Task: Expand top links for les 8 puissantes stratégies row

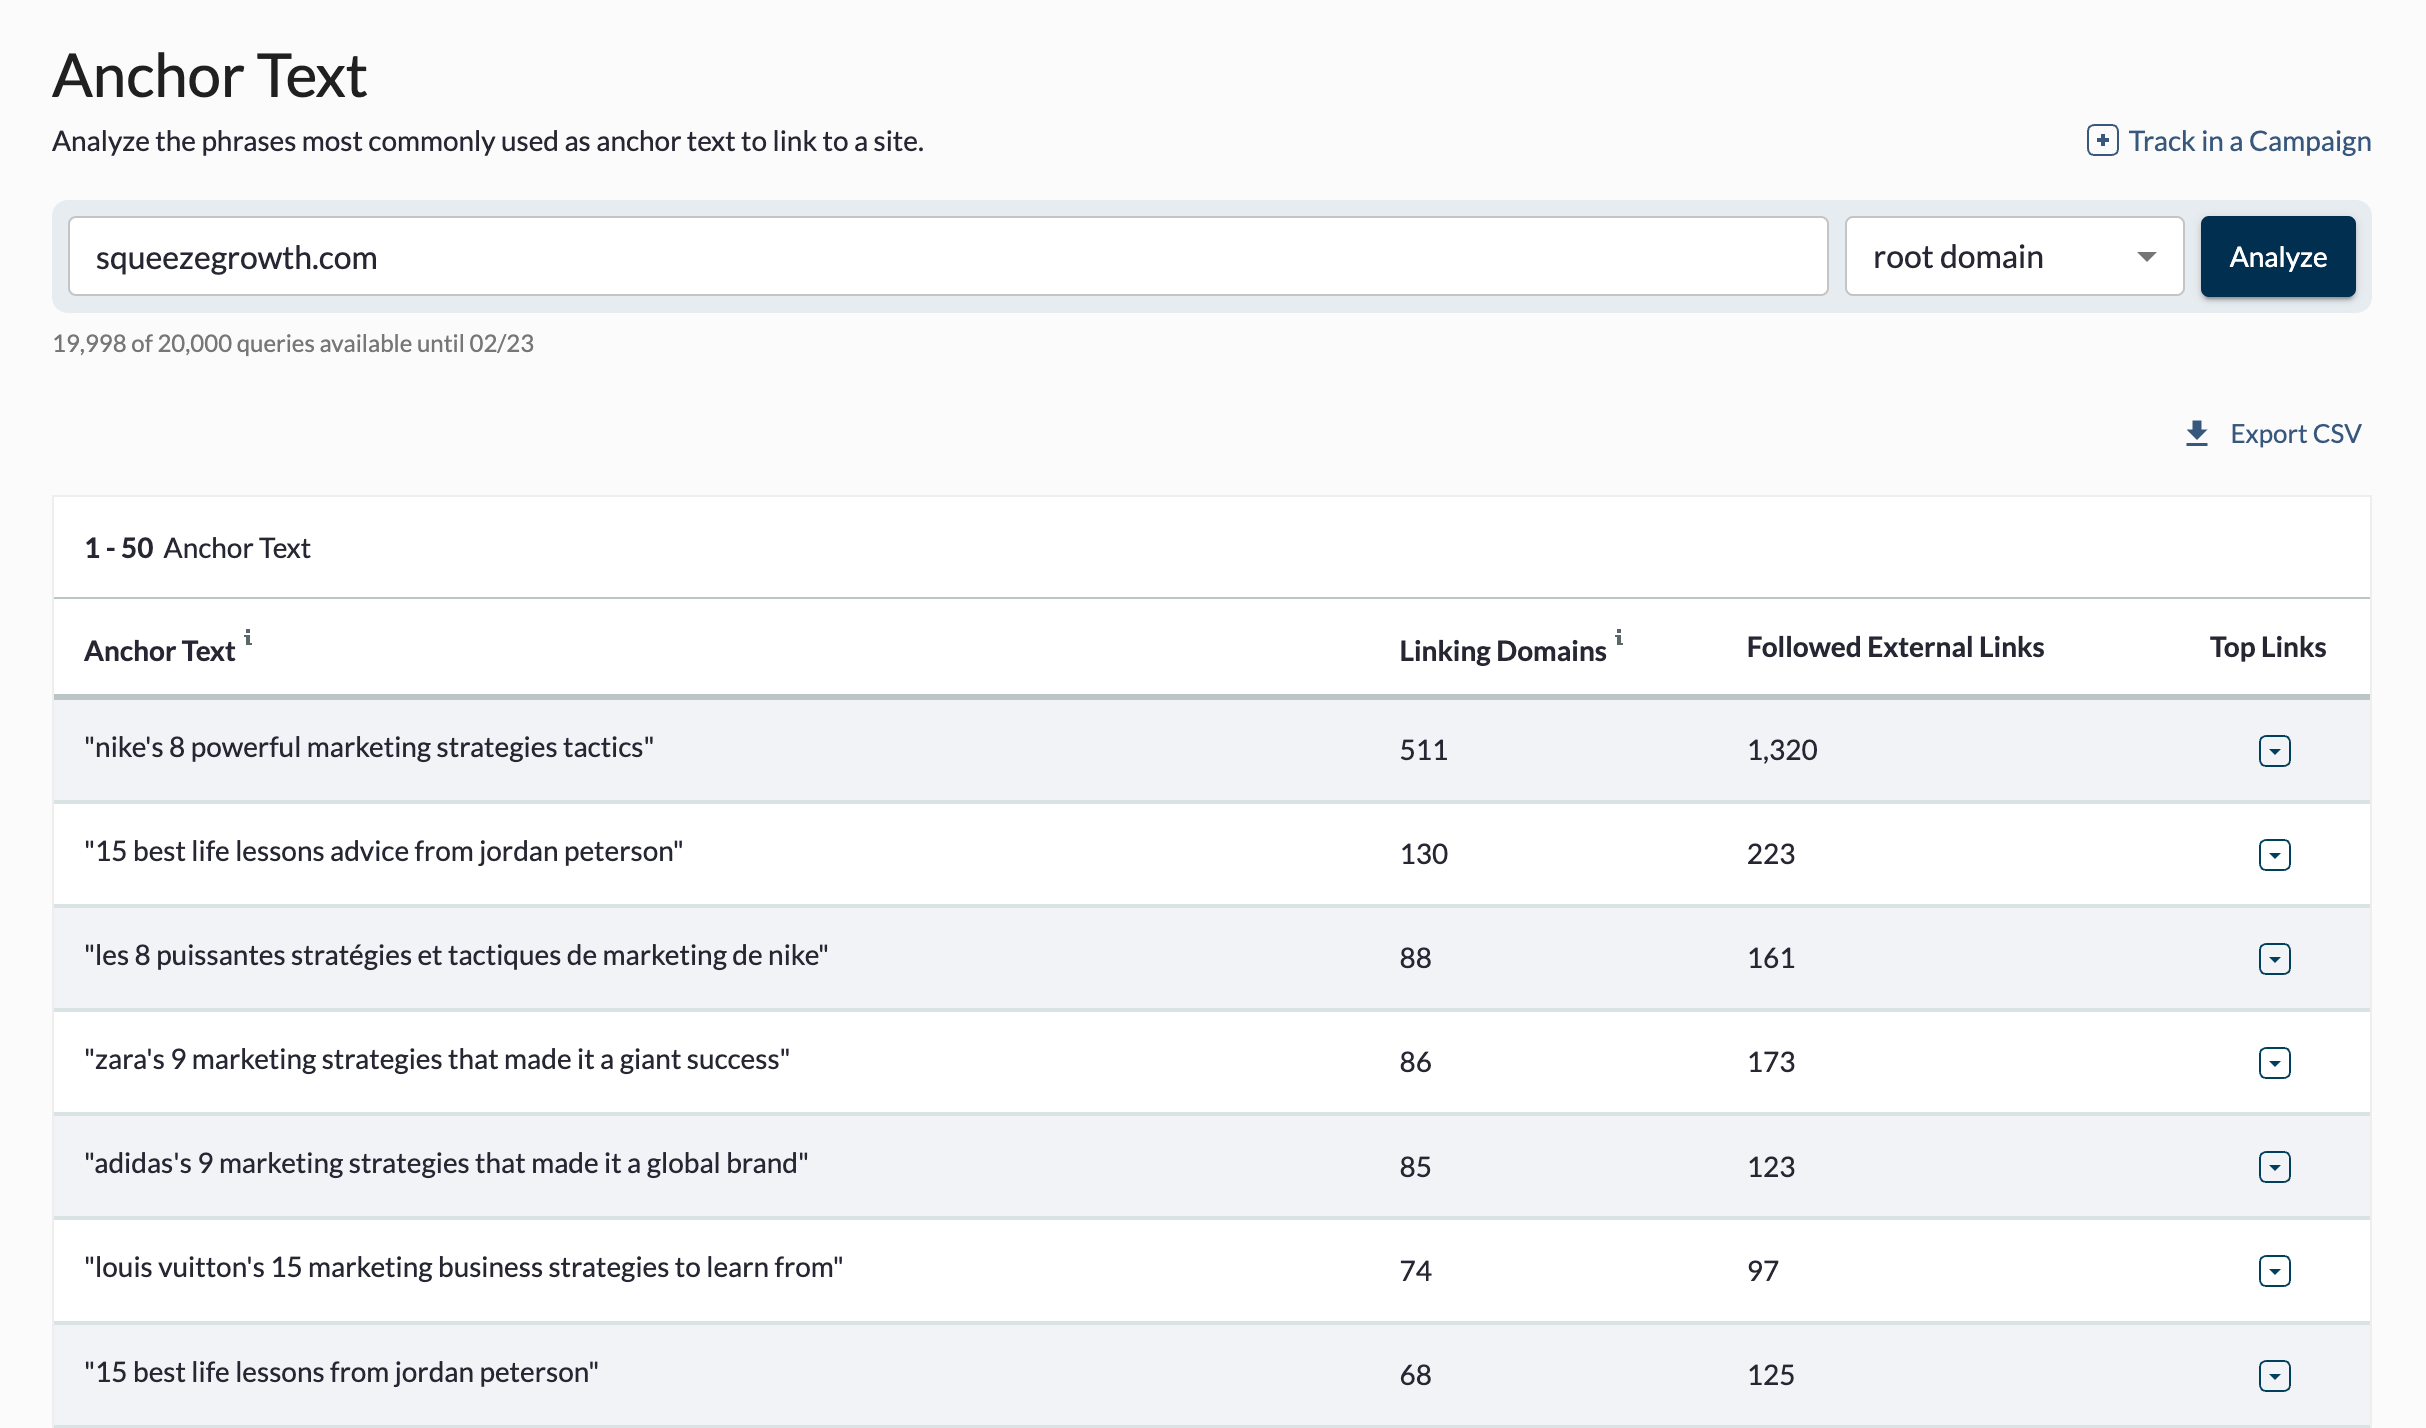Action: [2274, 959]
